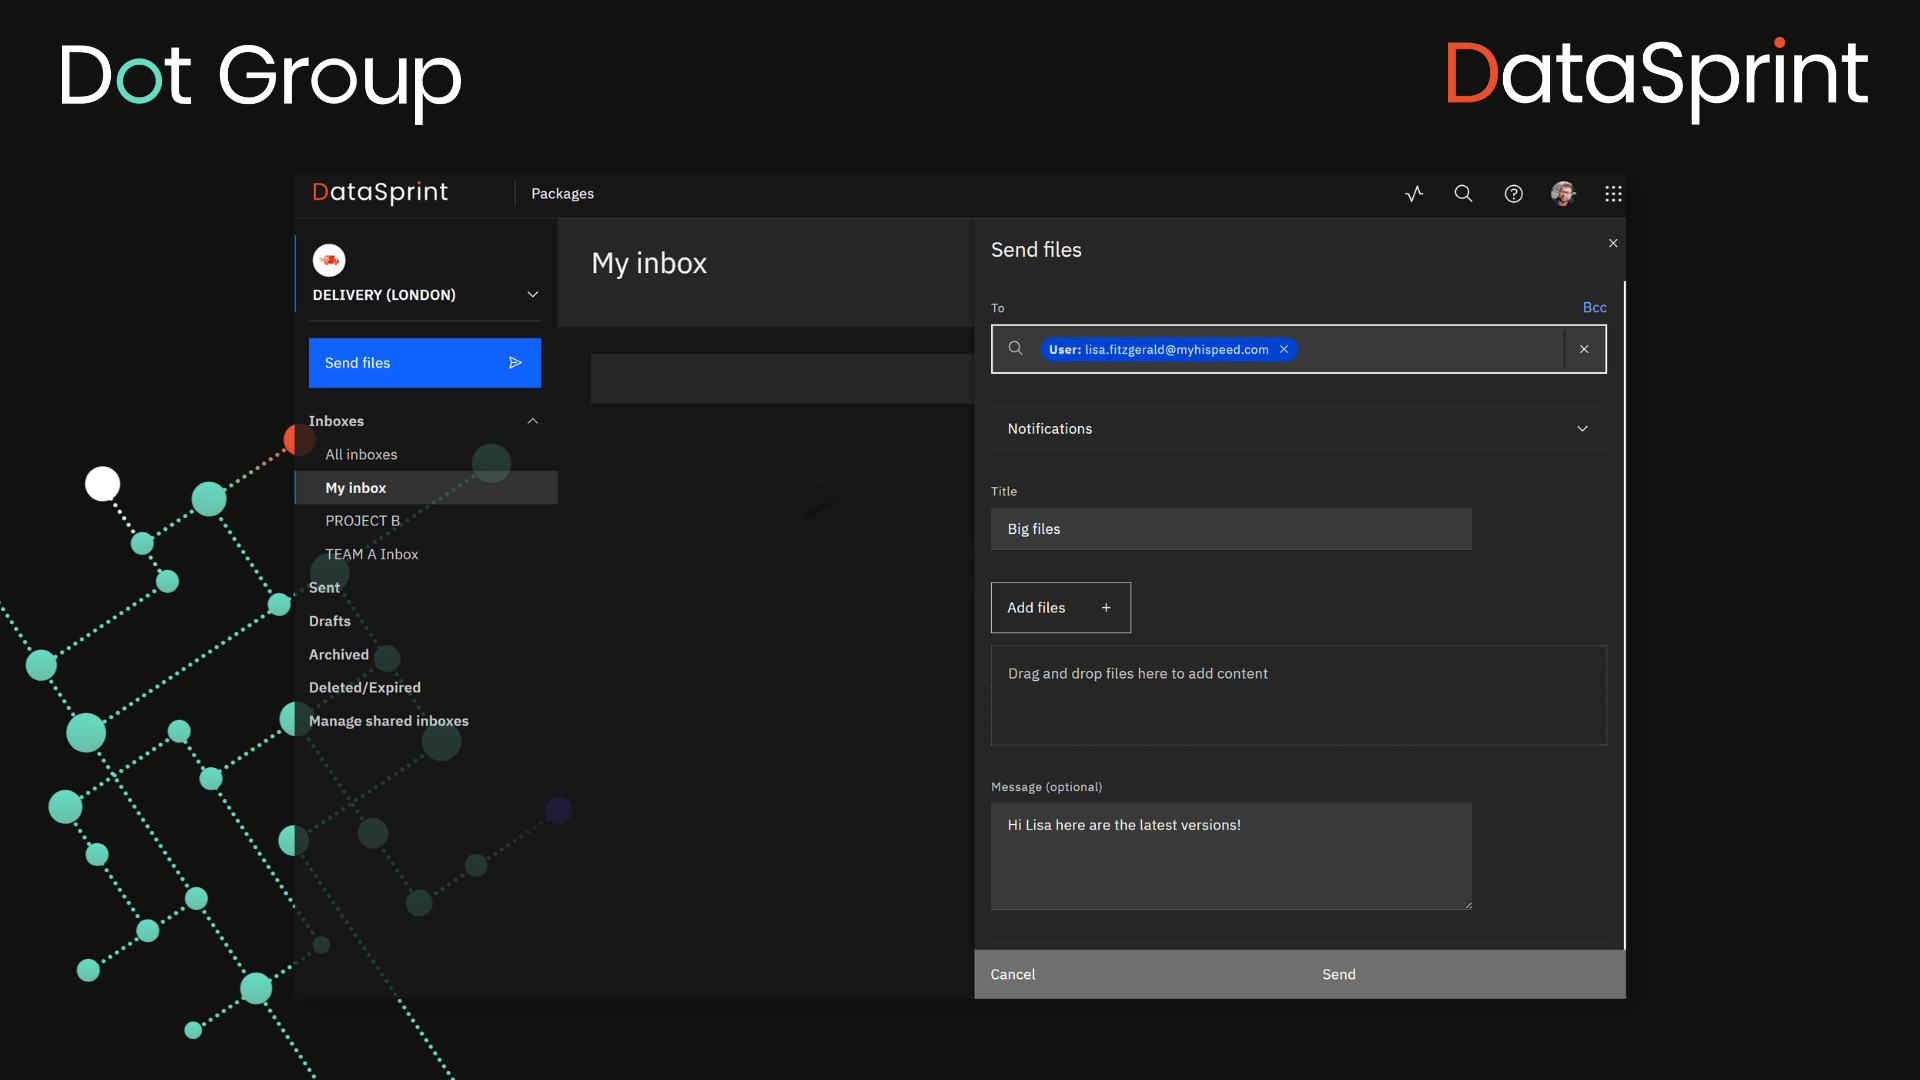Click the plus icon on Add files
The width and height of the screenshot is (1920, 1080).
pyautogui.click(x=1106, y=608)
